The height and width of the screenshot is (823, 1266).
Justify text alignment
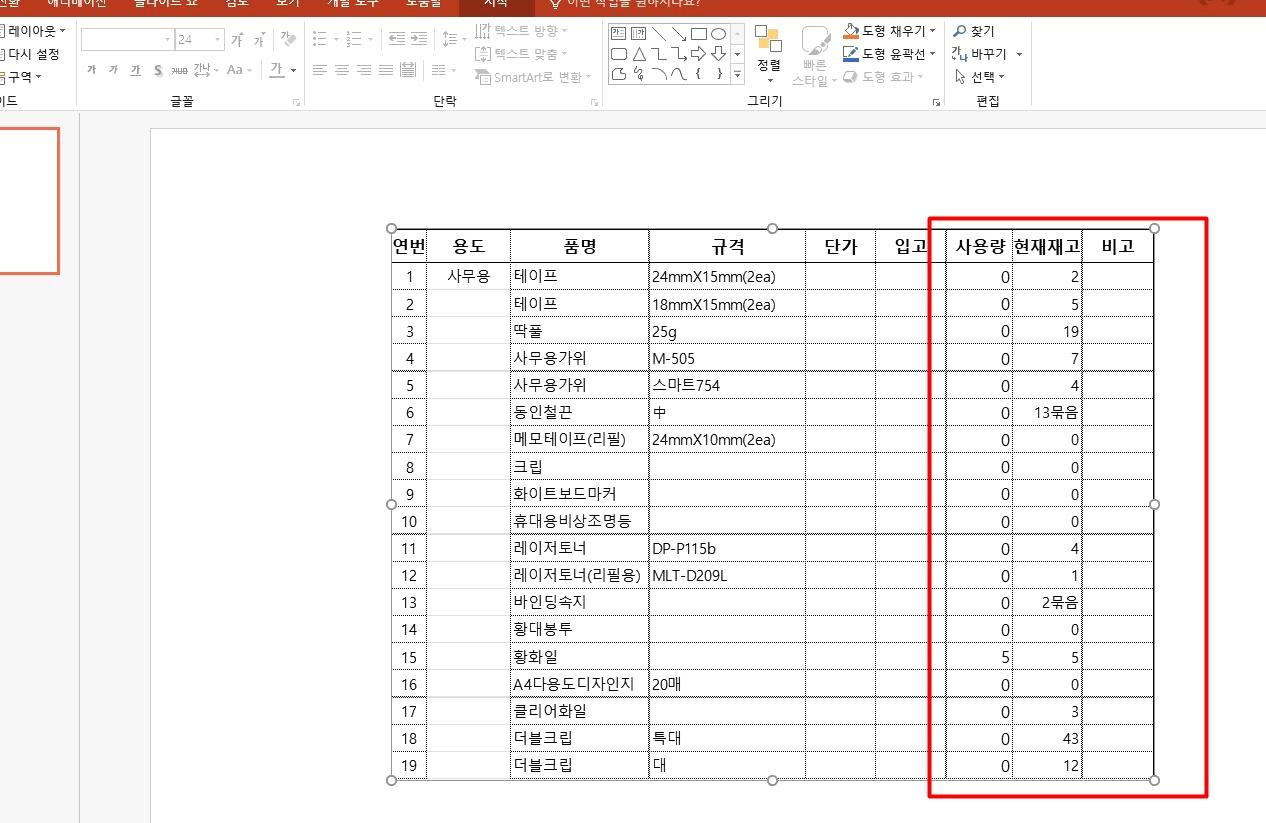click(x=386, y=70)
